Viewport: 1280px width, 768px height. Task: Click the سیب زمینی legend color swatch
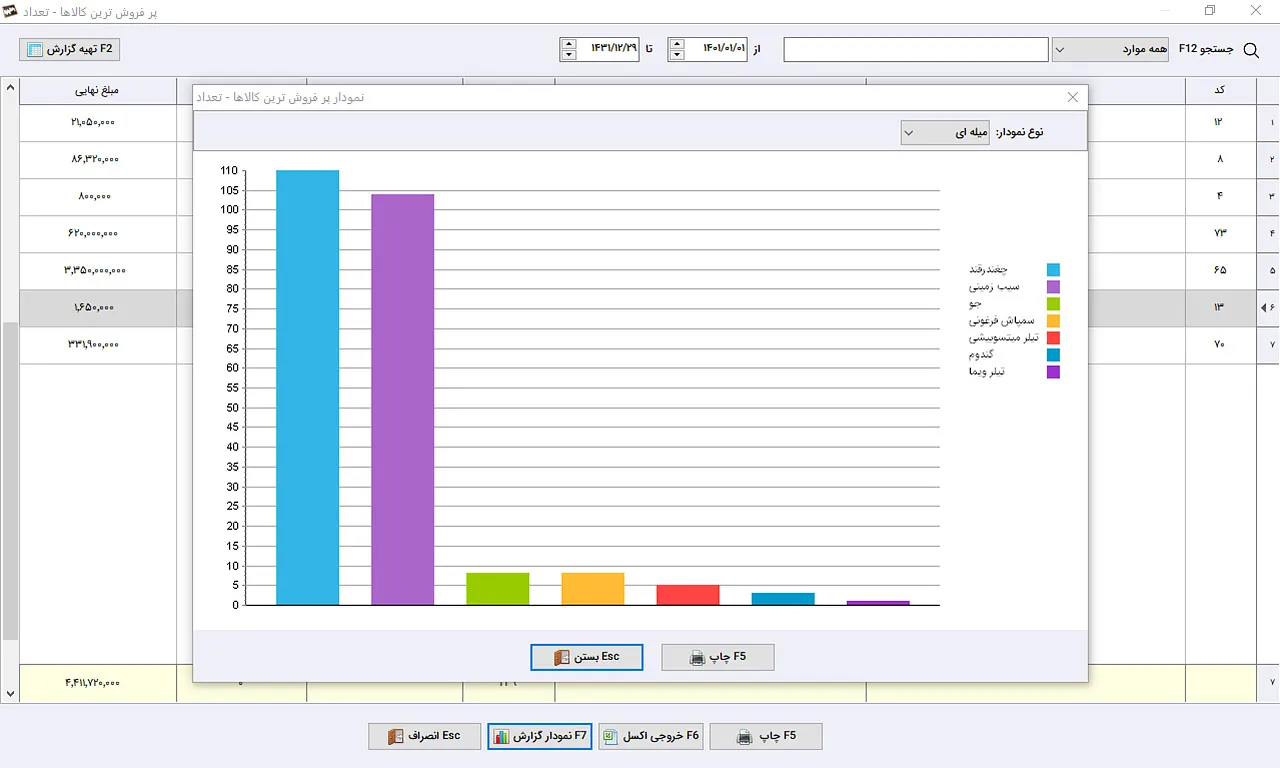1053,287
